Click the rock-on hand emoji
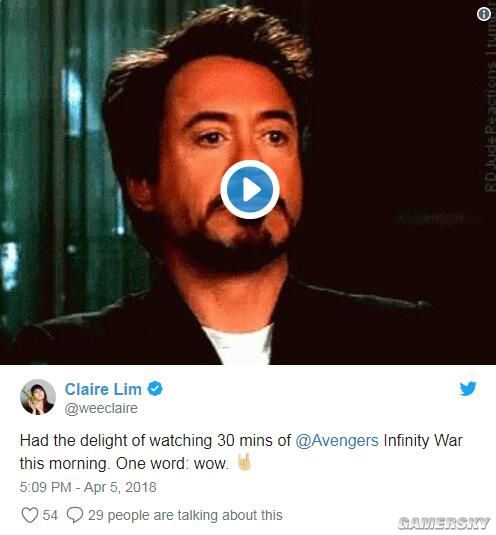 tap(245, 462)
